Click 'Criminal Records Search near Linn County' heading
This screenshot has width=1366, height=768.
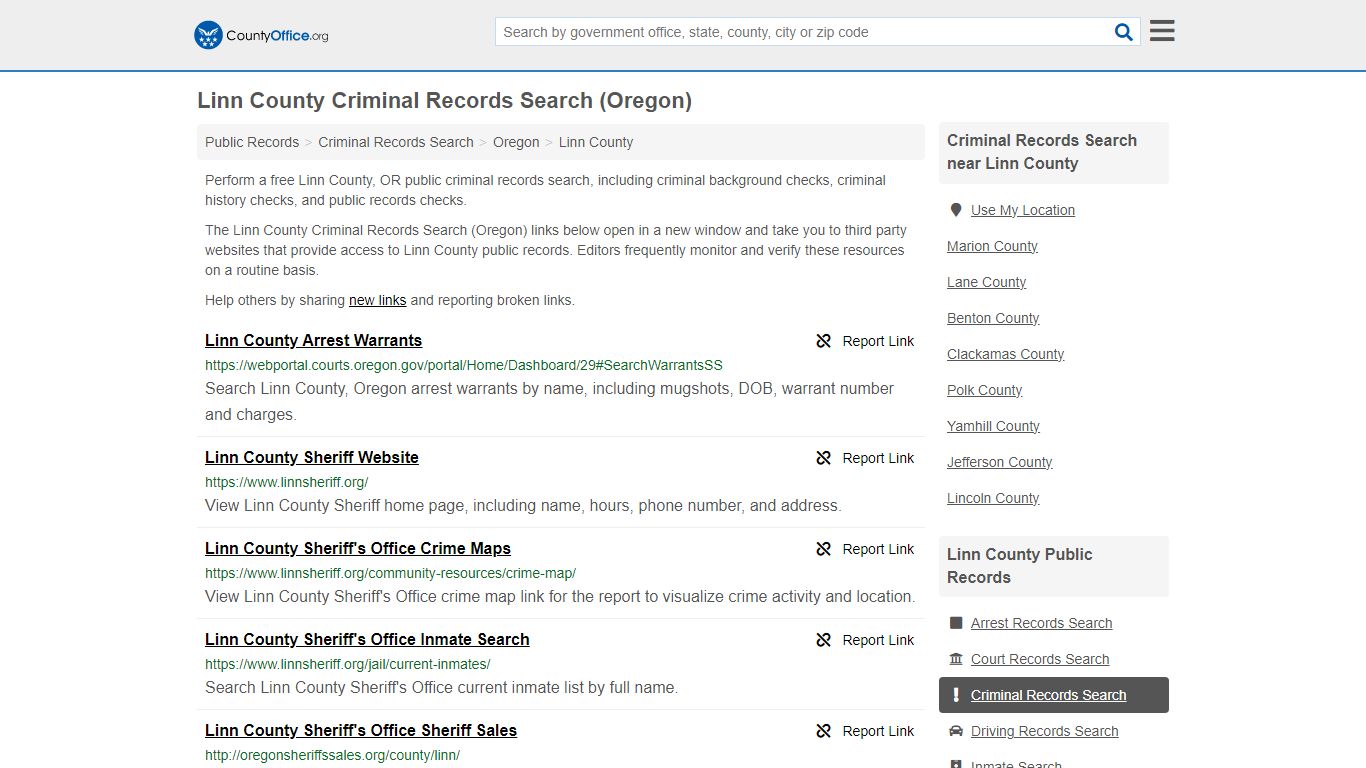pyautogui.click(x=1042, y=152)
